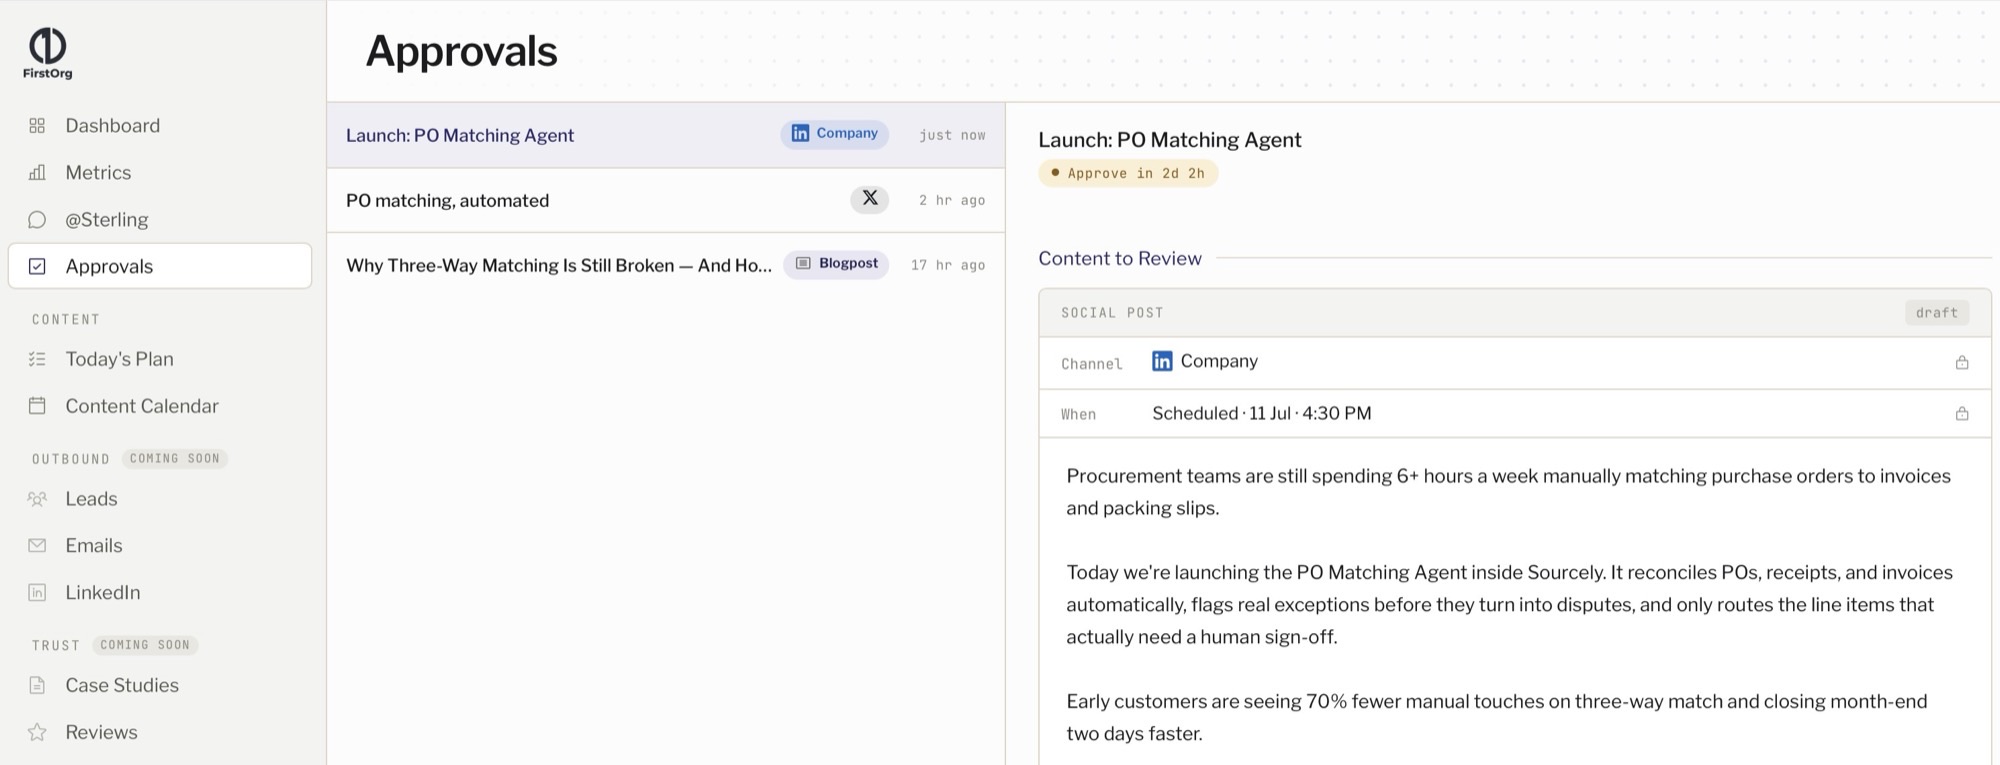Select the Approvals menu item
Viewport: 2000px width, 765px height.
pos(160,266)
